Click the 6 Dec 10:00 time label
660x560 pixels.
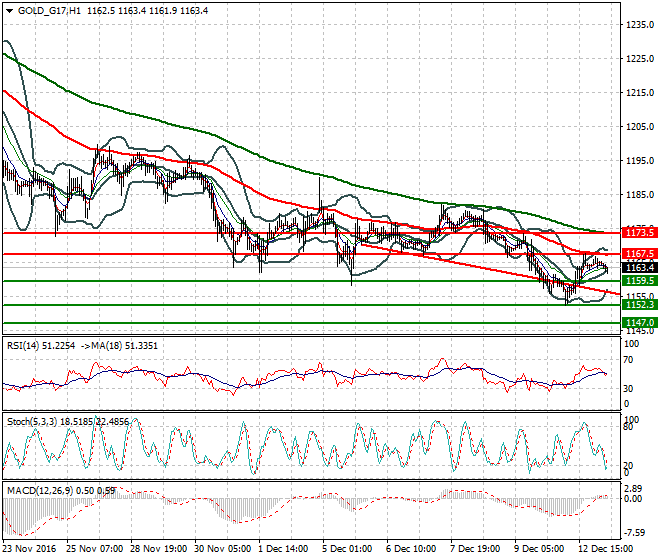(x=411, y=549)
